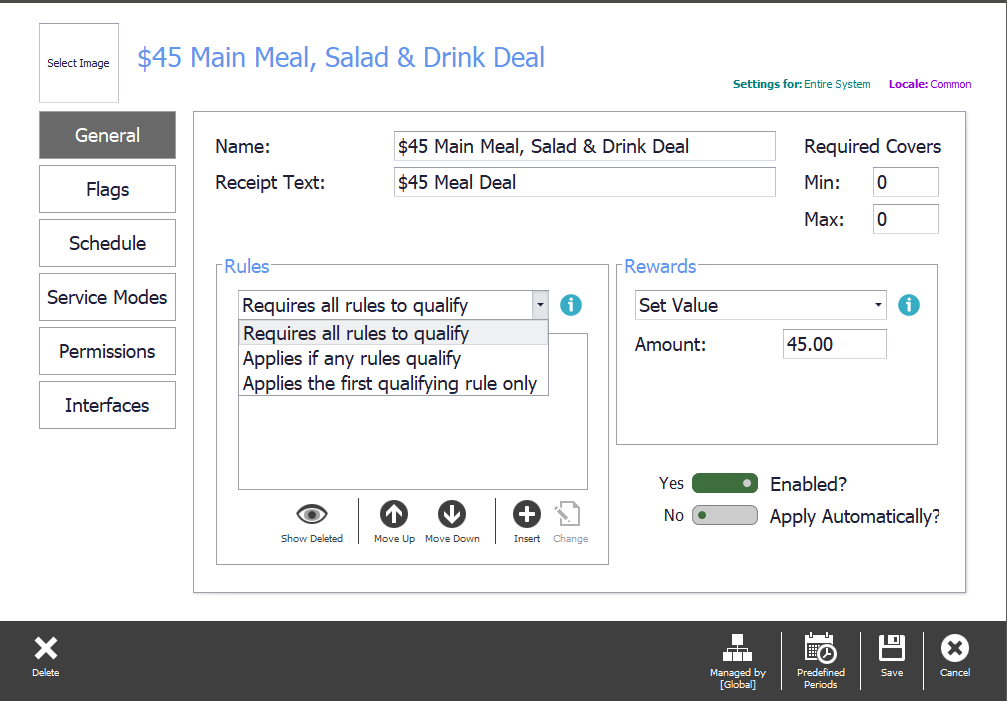Choose Requires all rules to qualify option
This screenshot has height=701, width=1007.
tap(393, 333)
